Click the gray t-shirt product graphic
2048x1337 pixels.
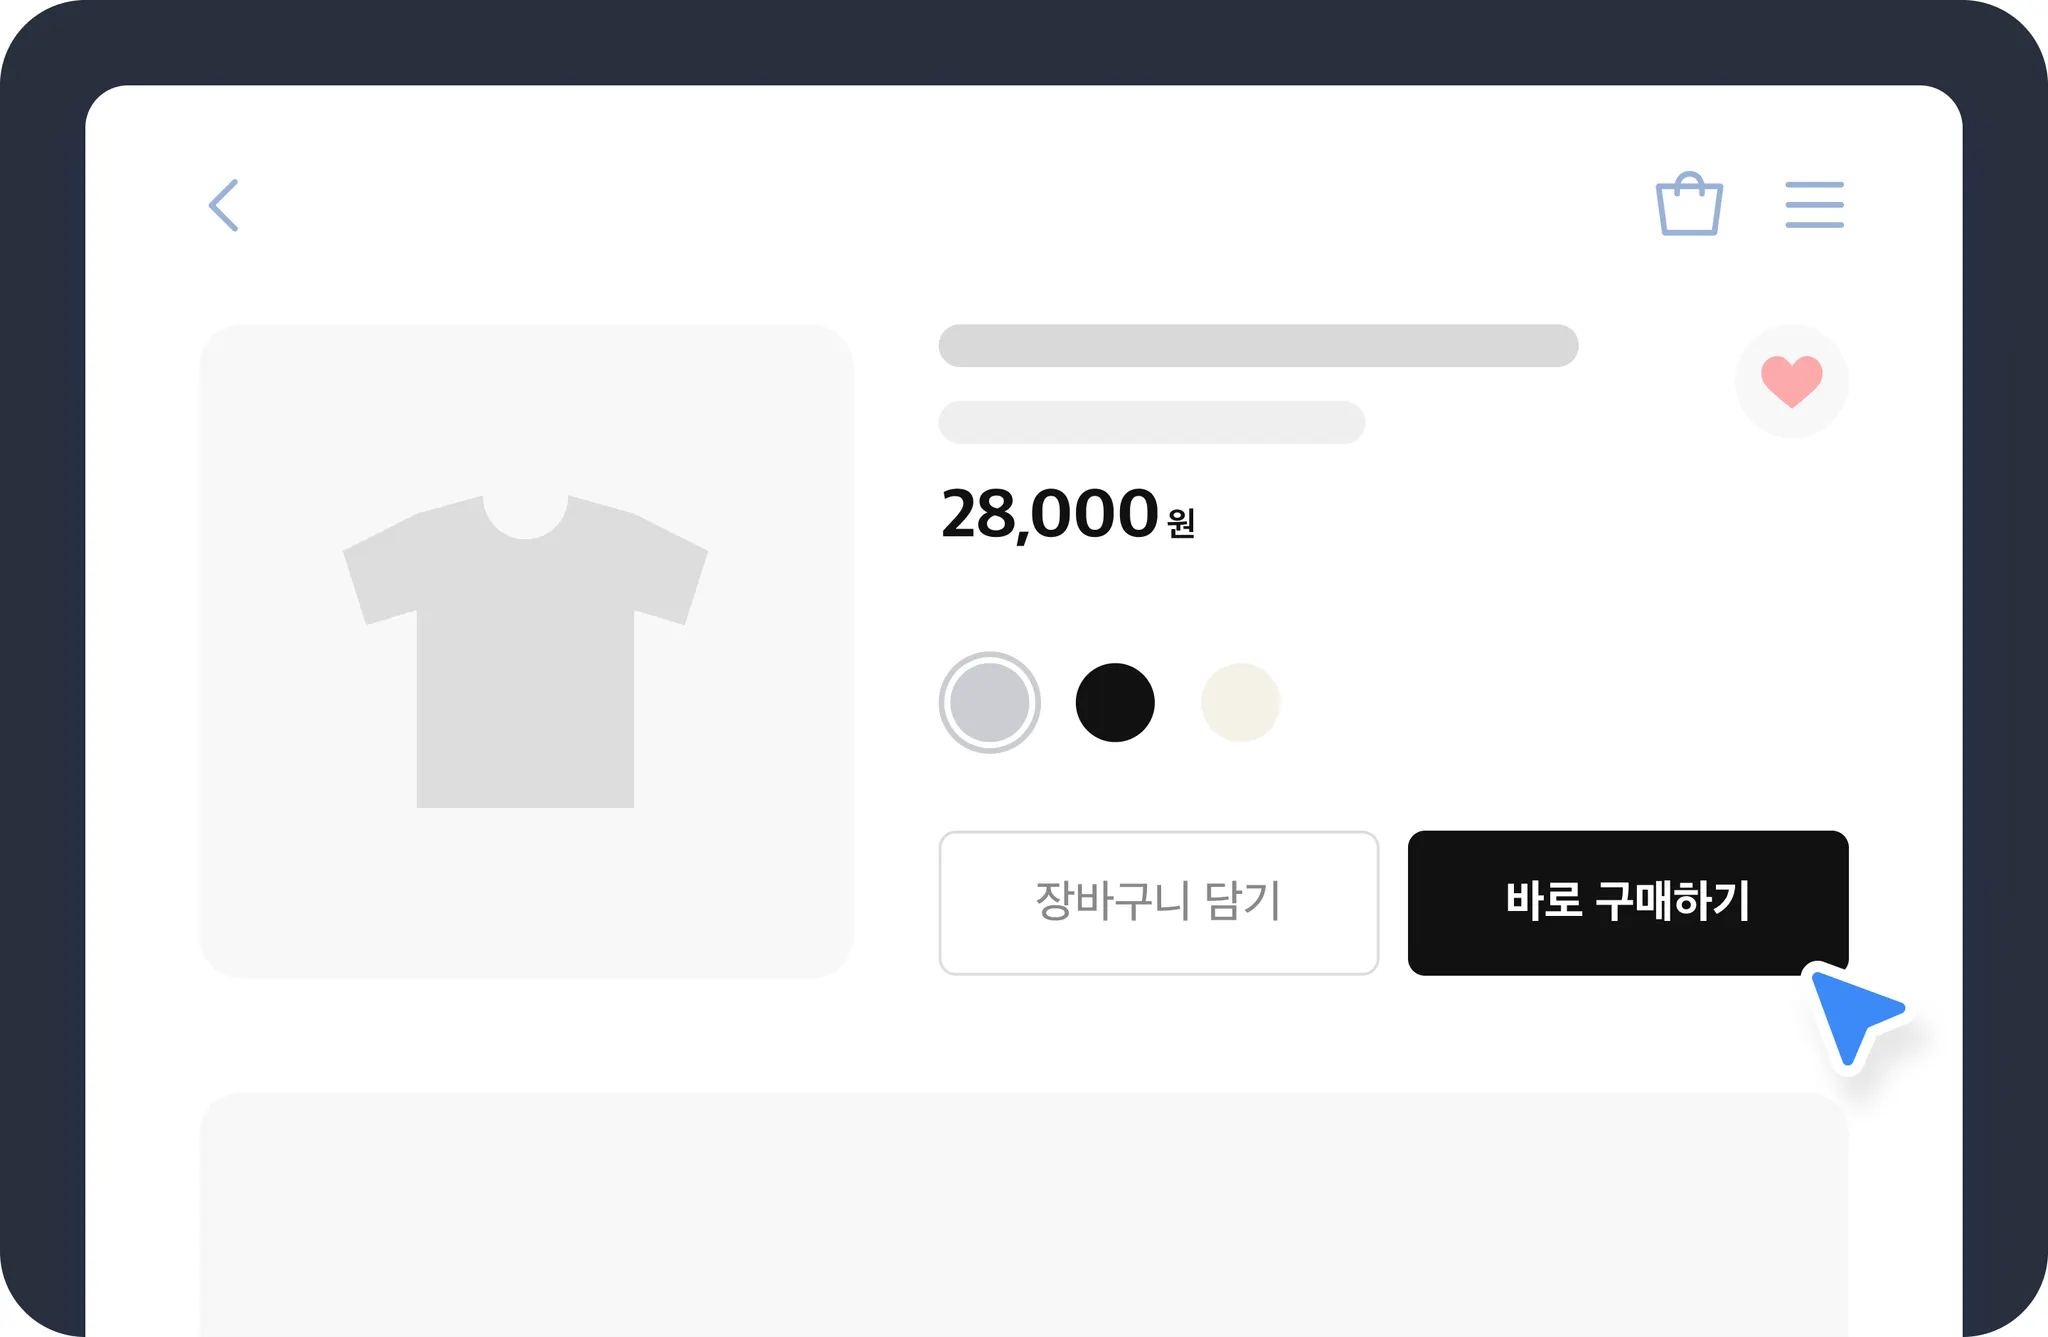(x=525, y=680)
